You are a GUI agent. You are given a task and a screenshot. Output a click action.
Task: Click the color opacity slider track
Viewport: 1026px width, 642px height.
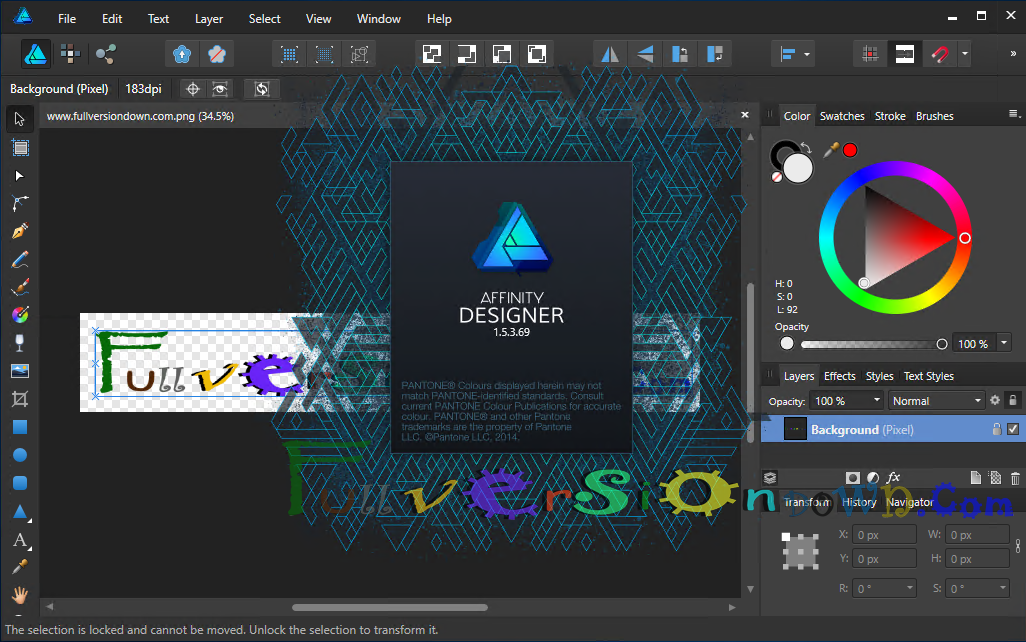(871, 344)
